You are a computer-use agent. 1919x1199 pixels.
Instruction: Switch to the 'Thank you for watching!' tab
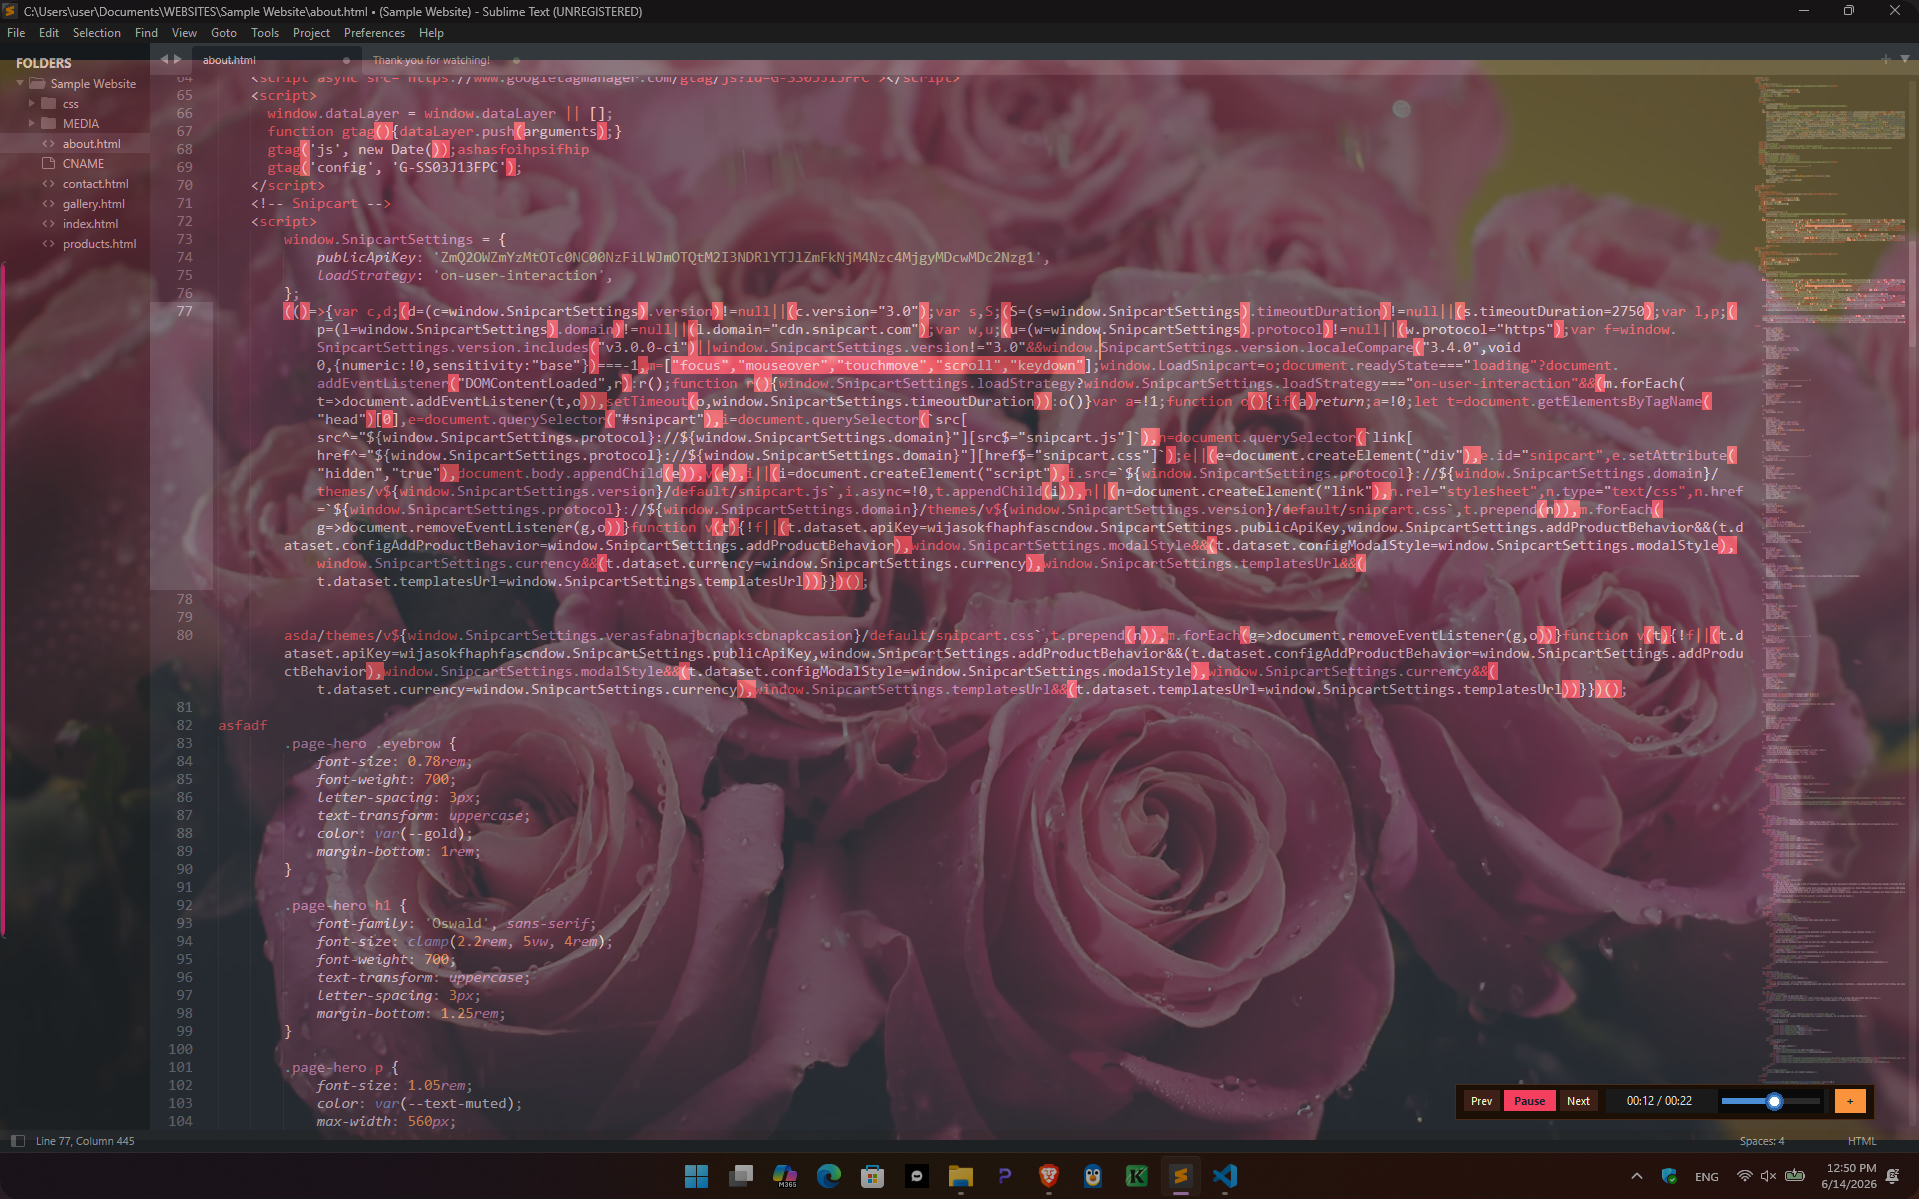[431, 60]
